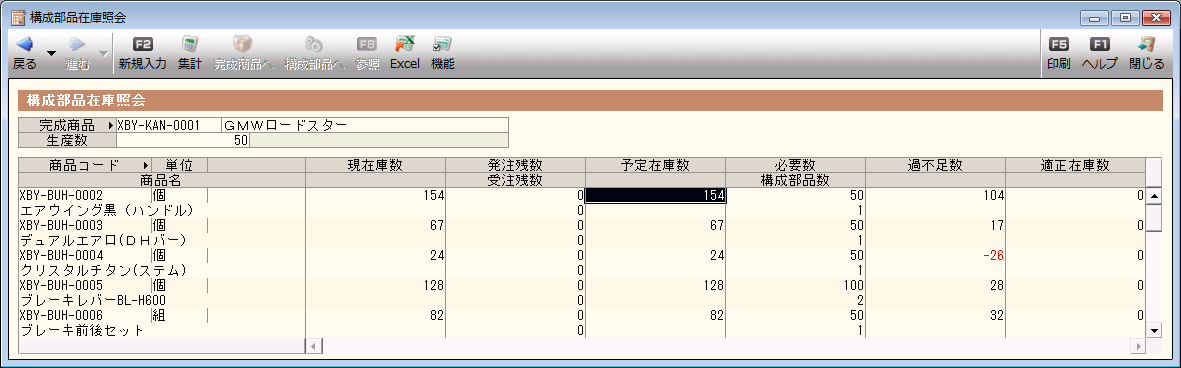Viewport: 1181px width, 368px height.
Task: Click the 進む forward arrow icon
Action: [x=77, y=44]
